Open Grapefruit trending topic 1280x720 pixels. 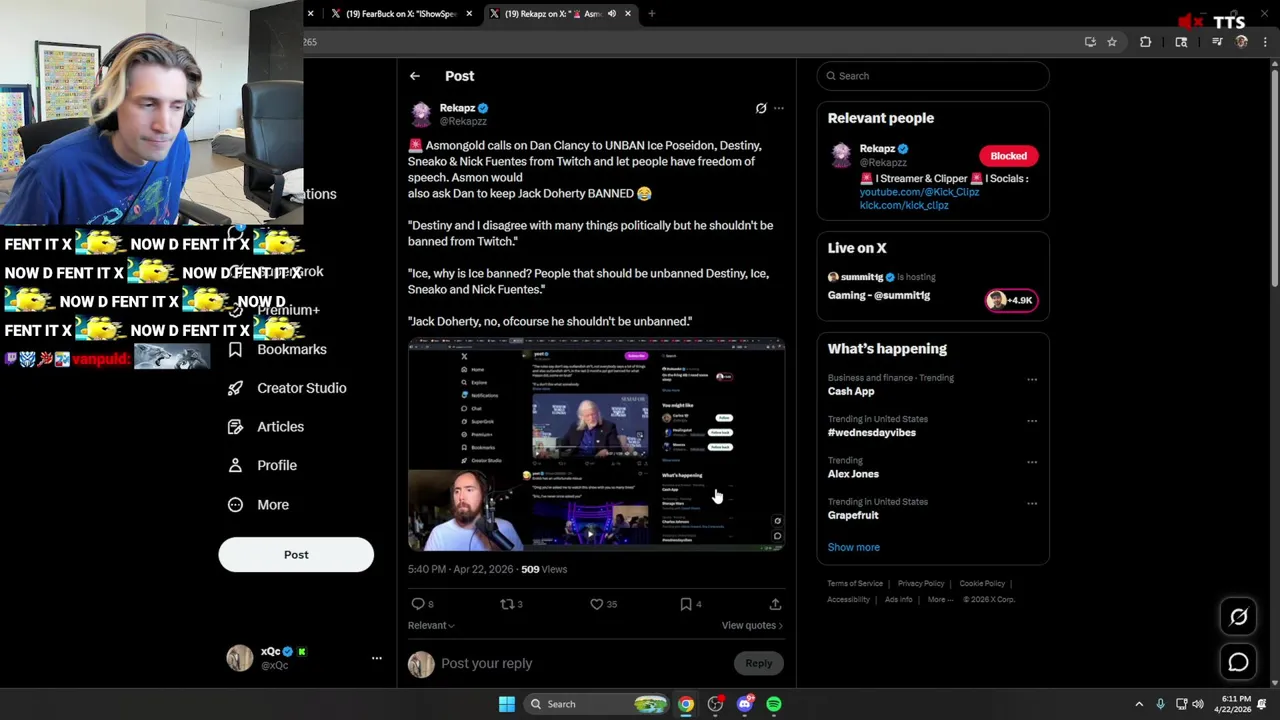tap(853, 515)
